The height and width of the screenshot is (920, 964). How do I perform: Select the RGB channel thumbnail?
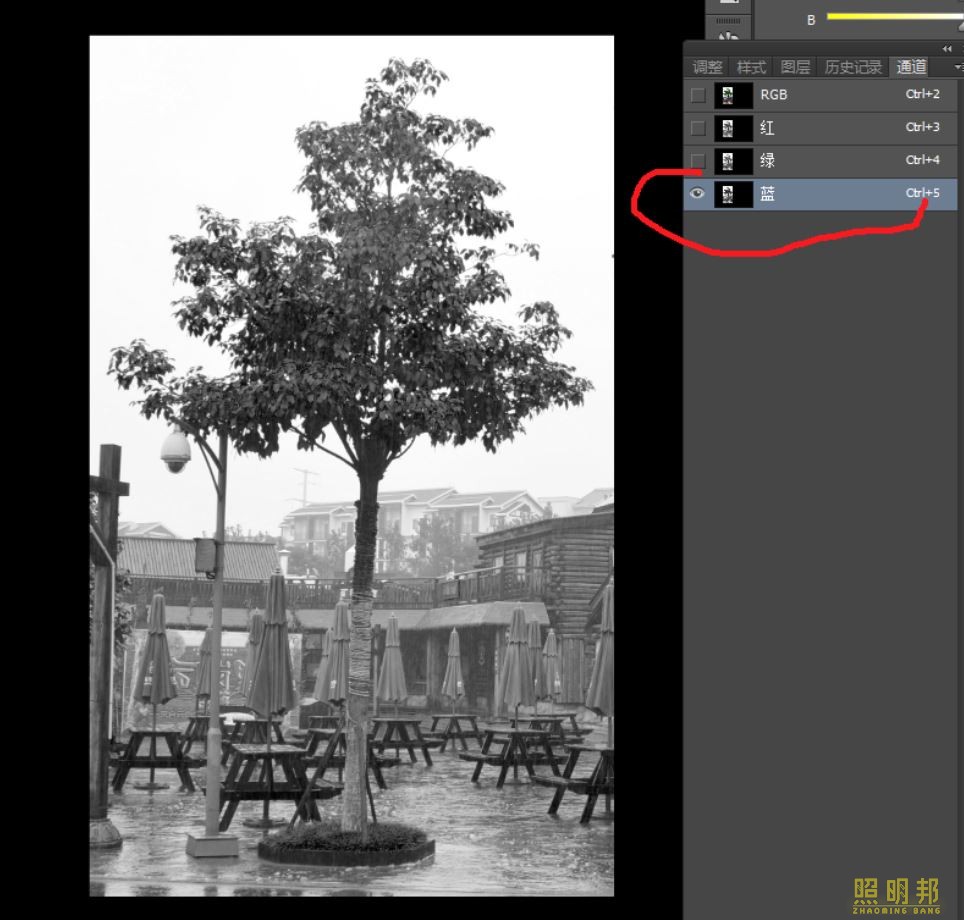tap(733, 95)
